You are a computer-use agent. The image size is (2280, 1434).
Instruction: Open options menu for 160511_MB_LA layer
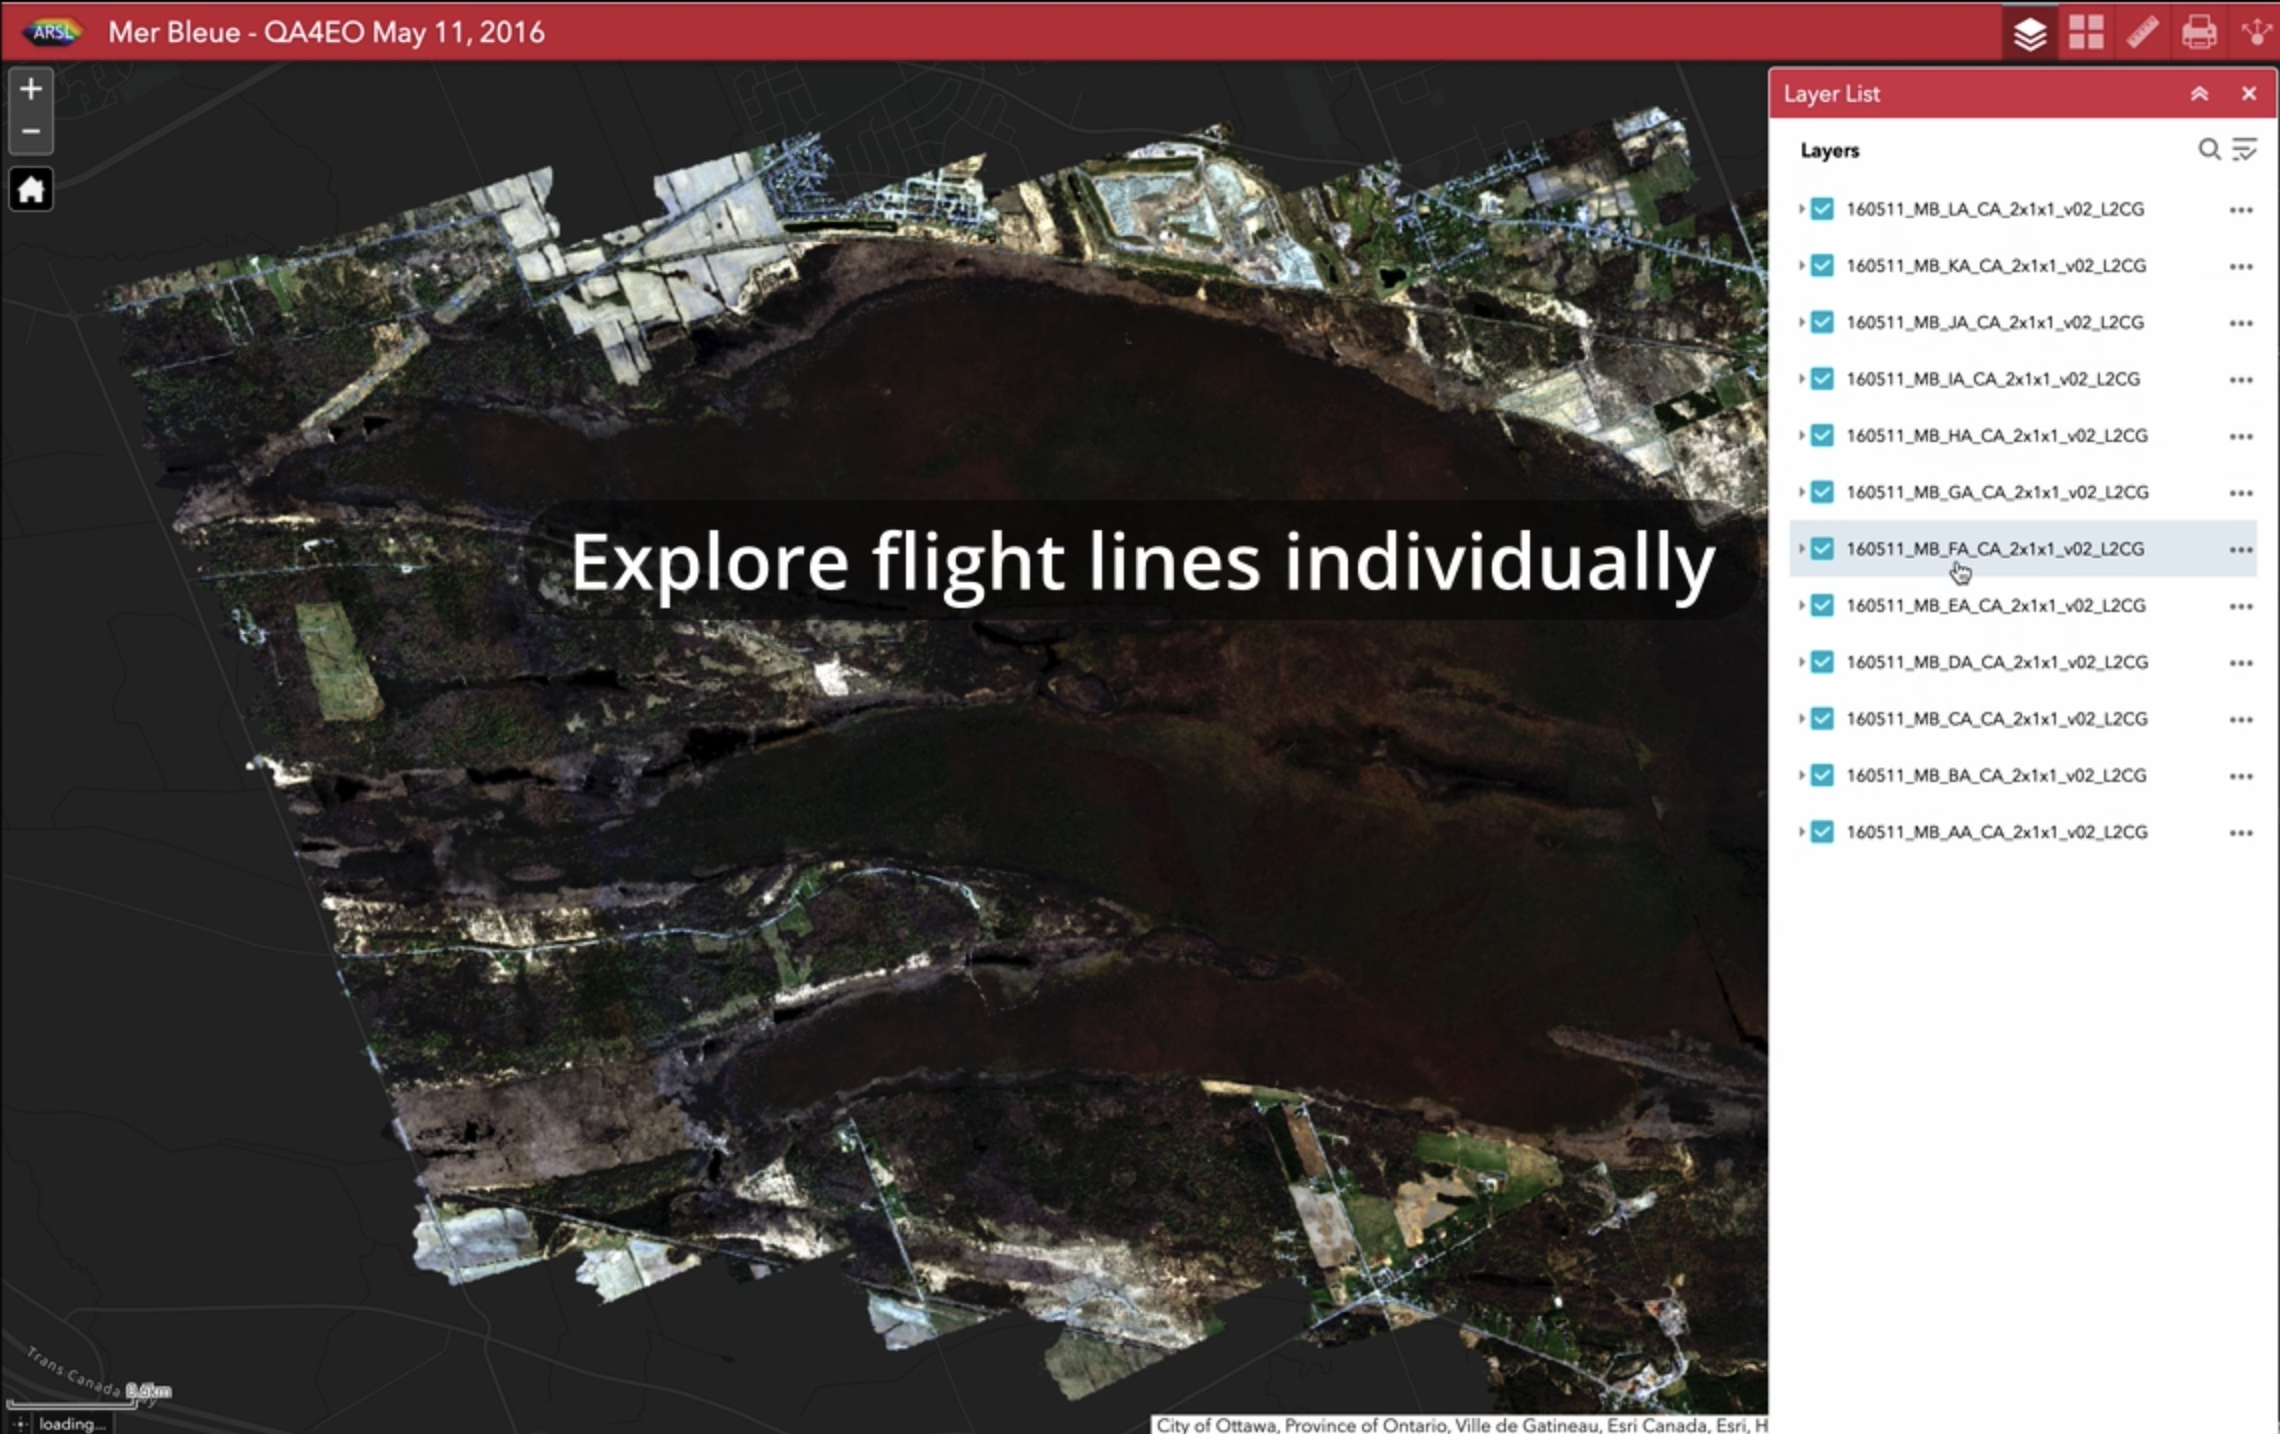pos(2240,210)
